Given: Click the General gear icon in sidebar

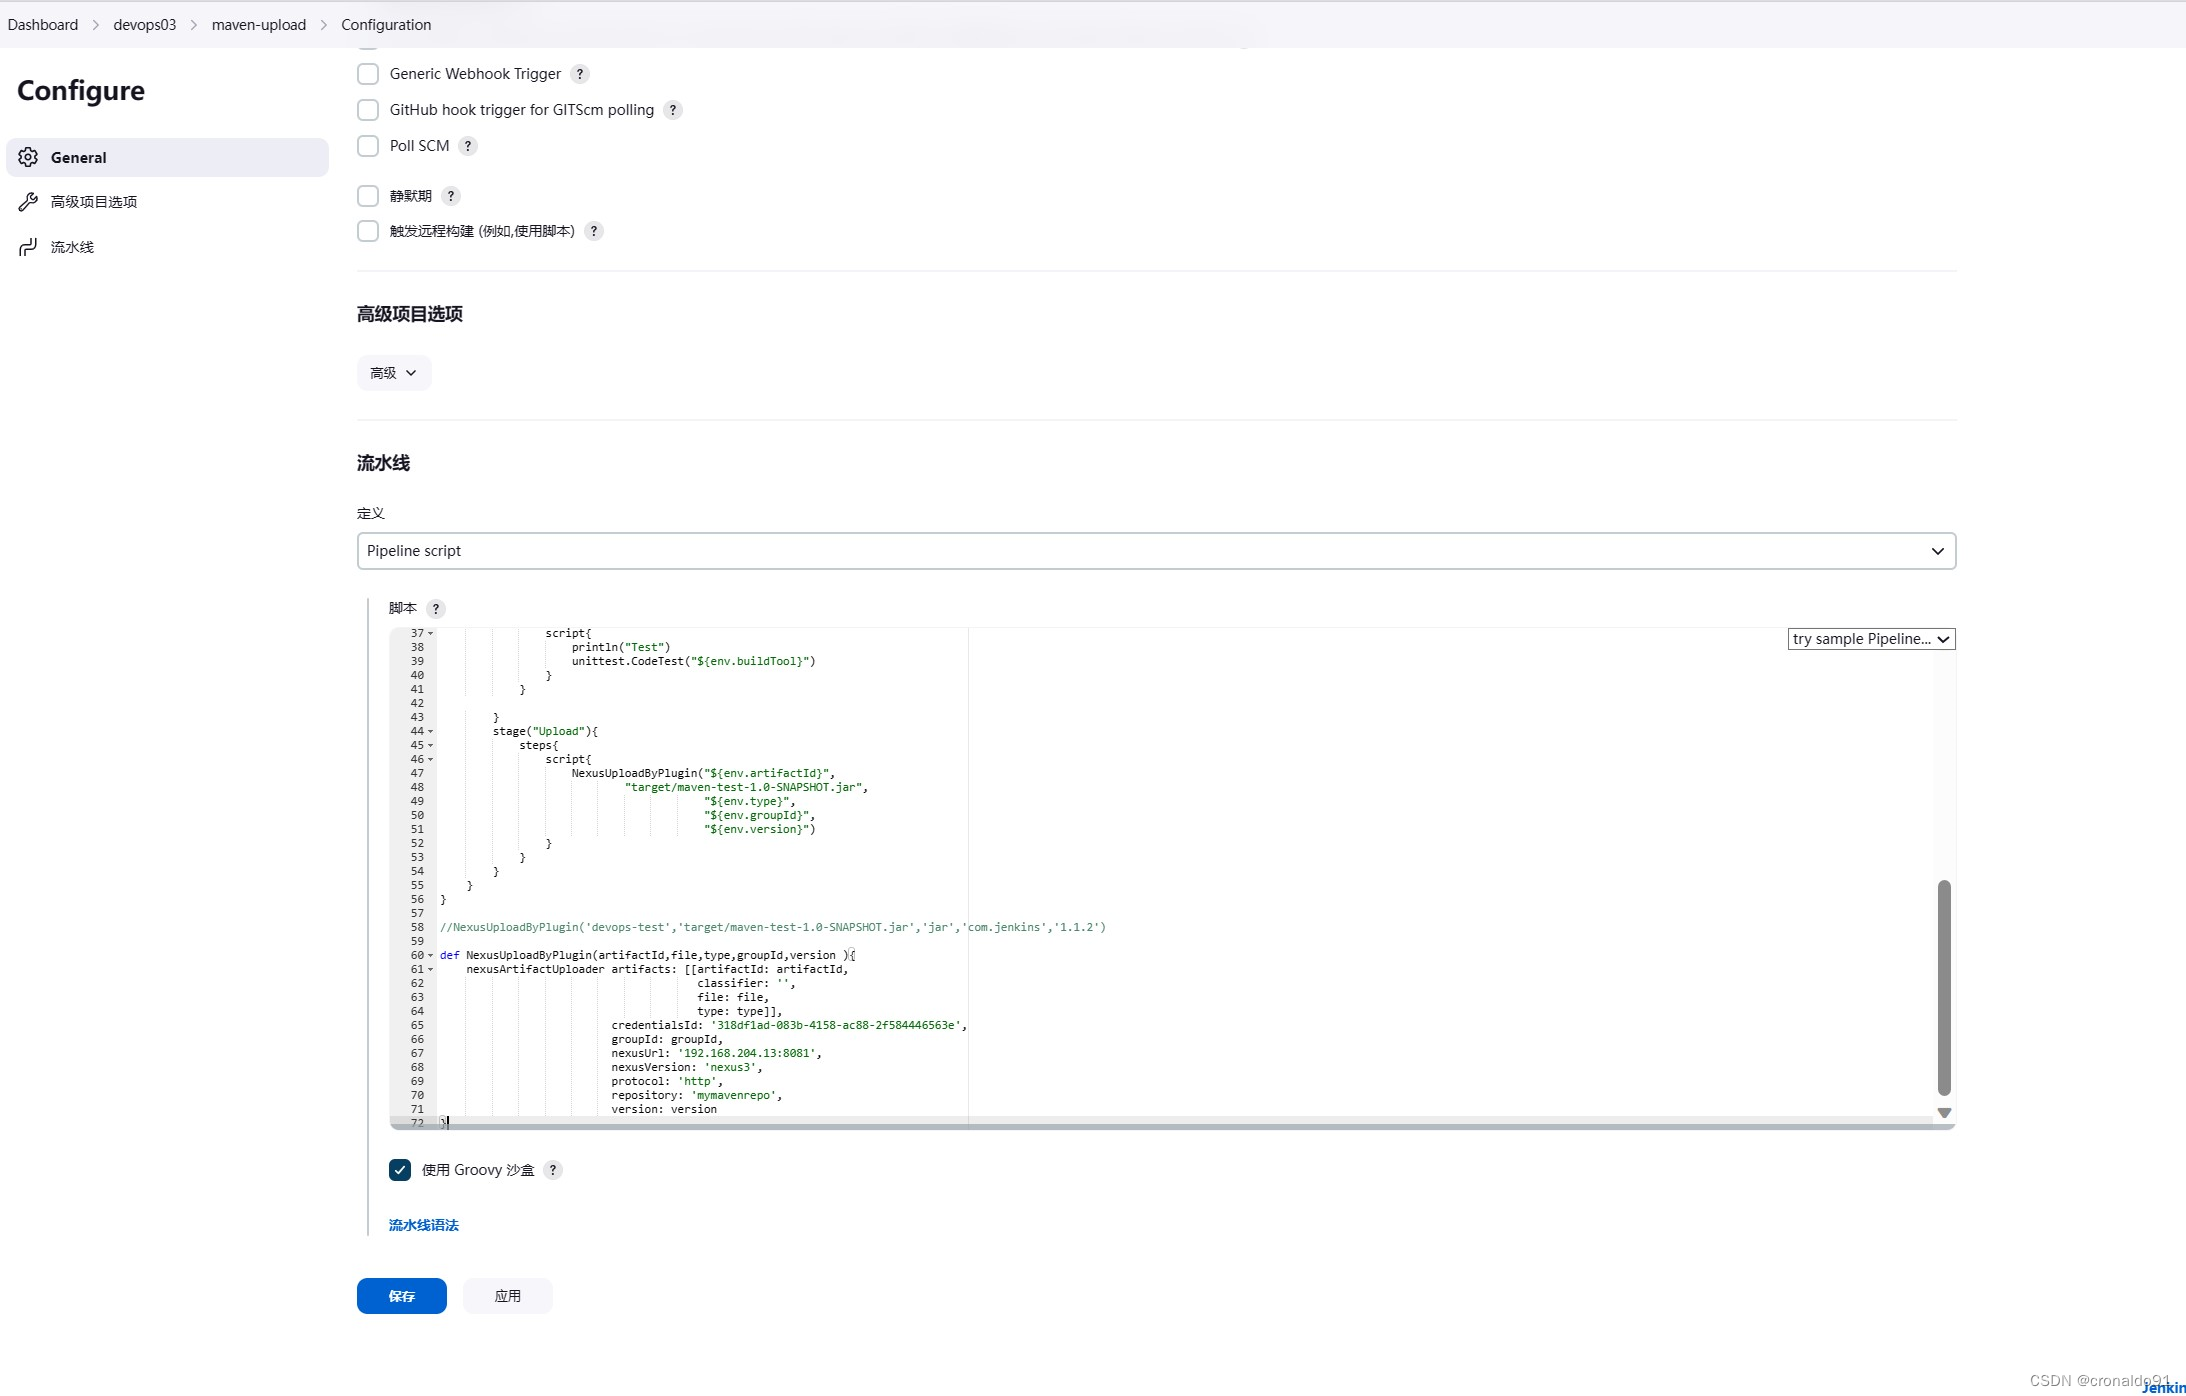Looking at the screenshot, I should point(28,157).
